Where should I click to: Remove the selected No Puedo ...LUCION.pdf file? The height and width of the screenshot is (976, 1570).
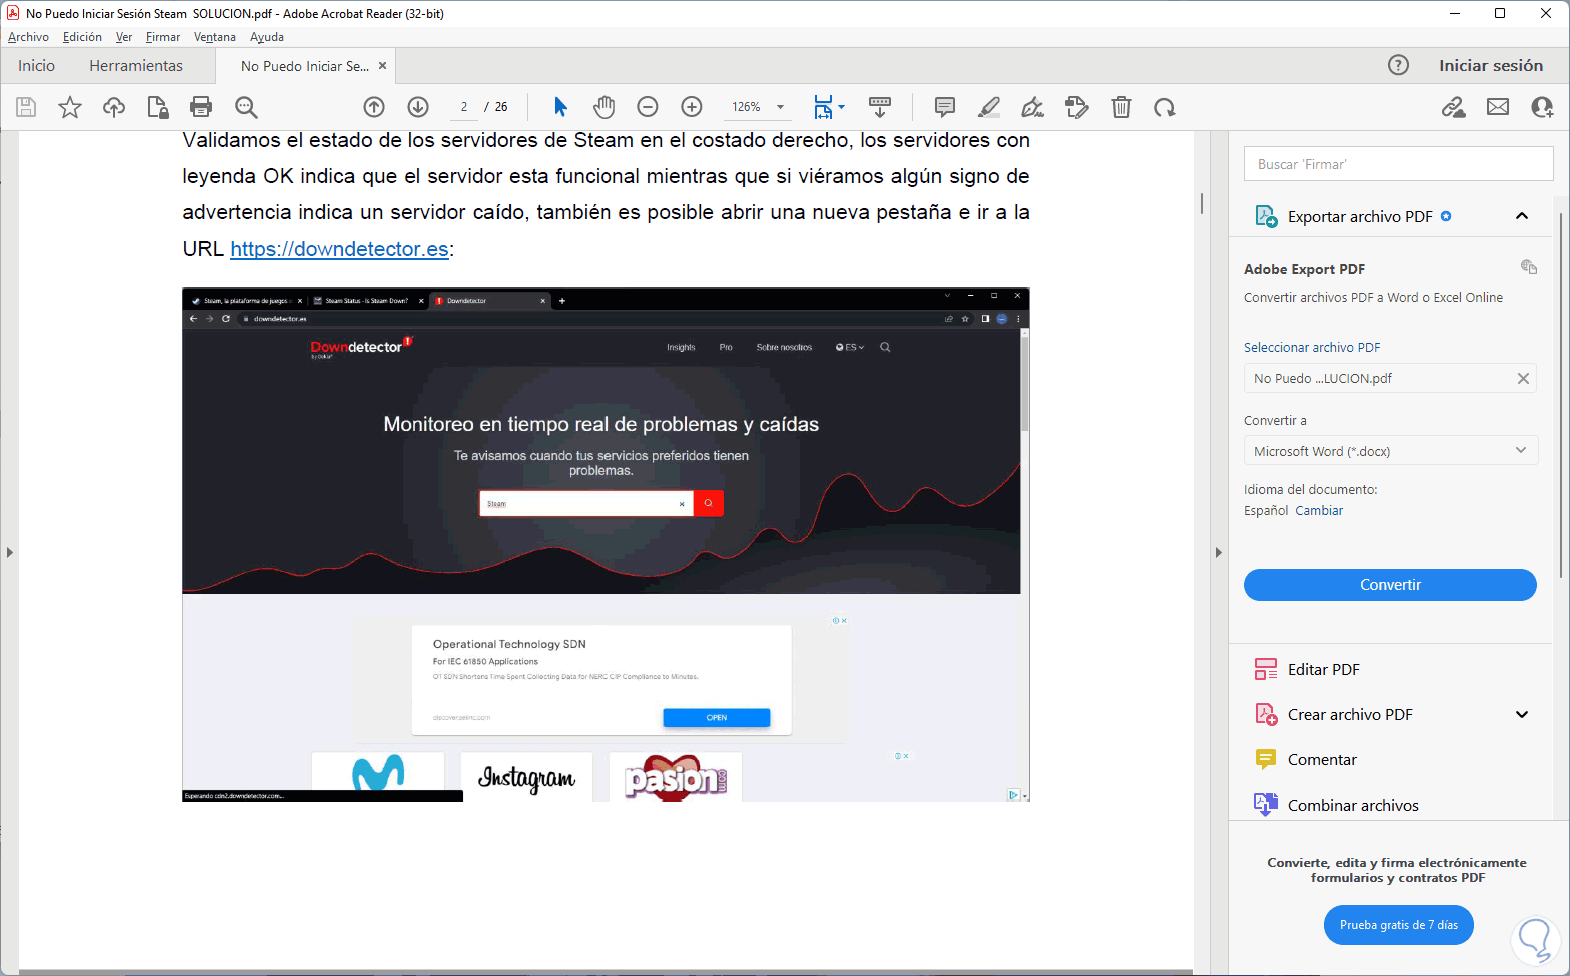(x=1523, y=378)
